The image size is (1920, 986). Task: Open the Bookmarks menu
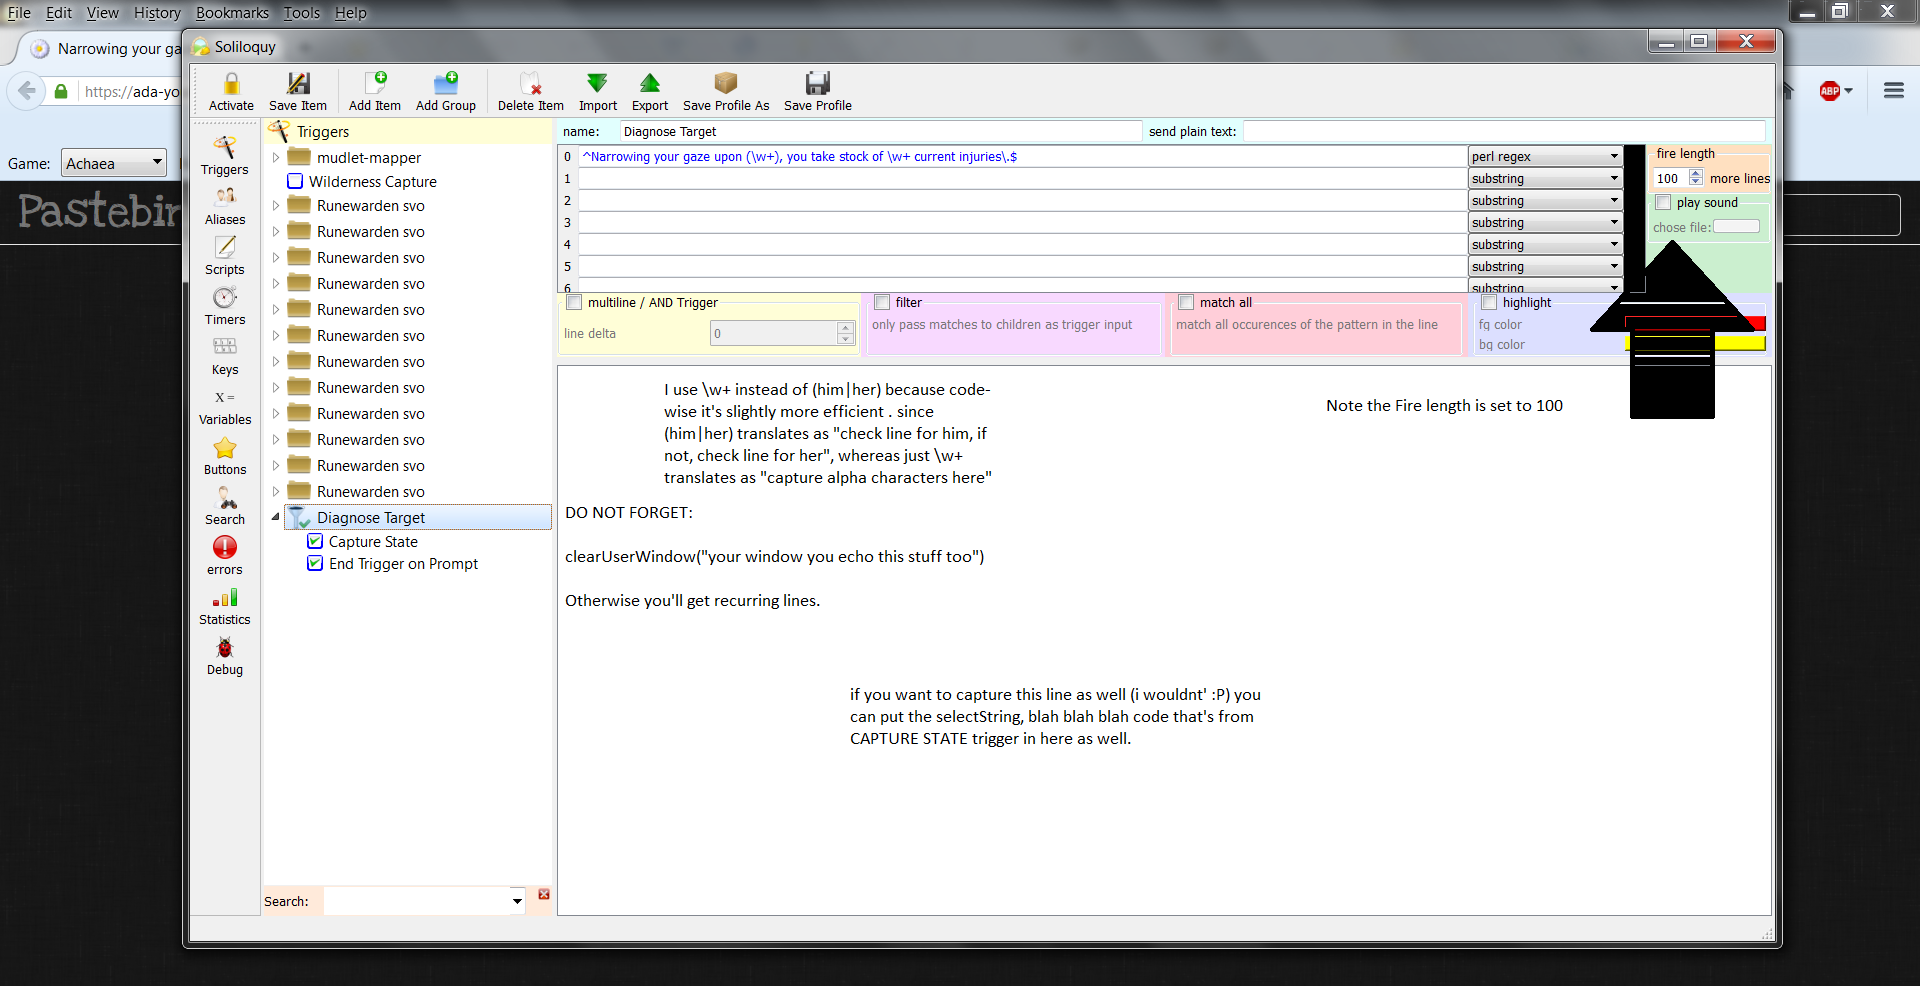[232, 13]
